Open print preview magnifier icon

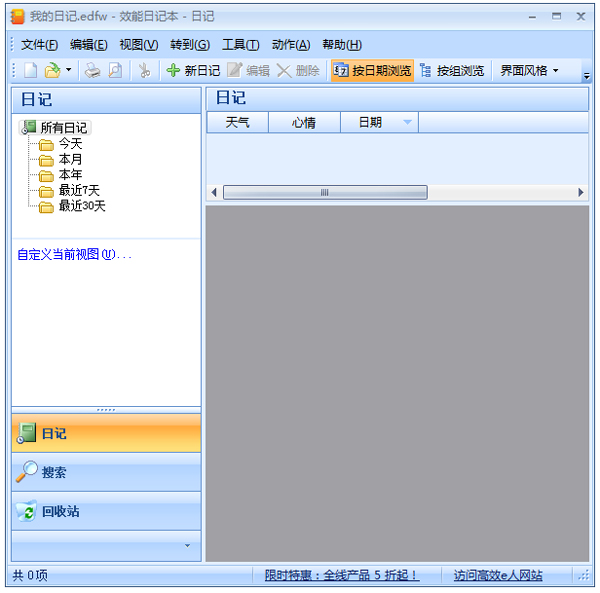tap(115, 71)
